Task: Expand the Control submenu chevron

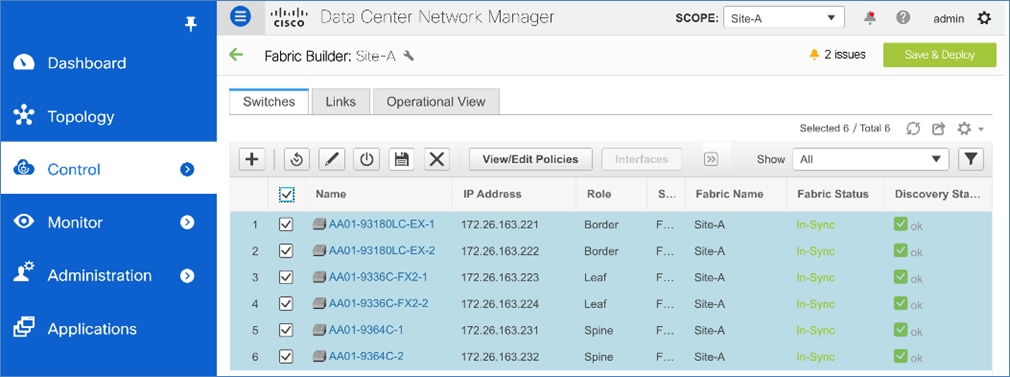Action: click(x=187, y=169)
